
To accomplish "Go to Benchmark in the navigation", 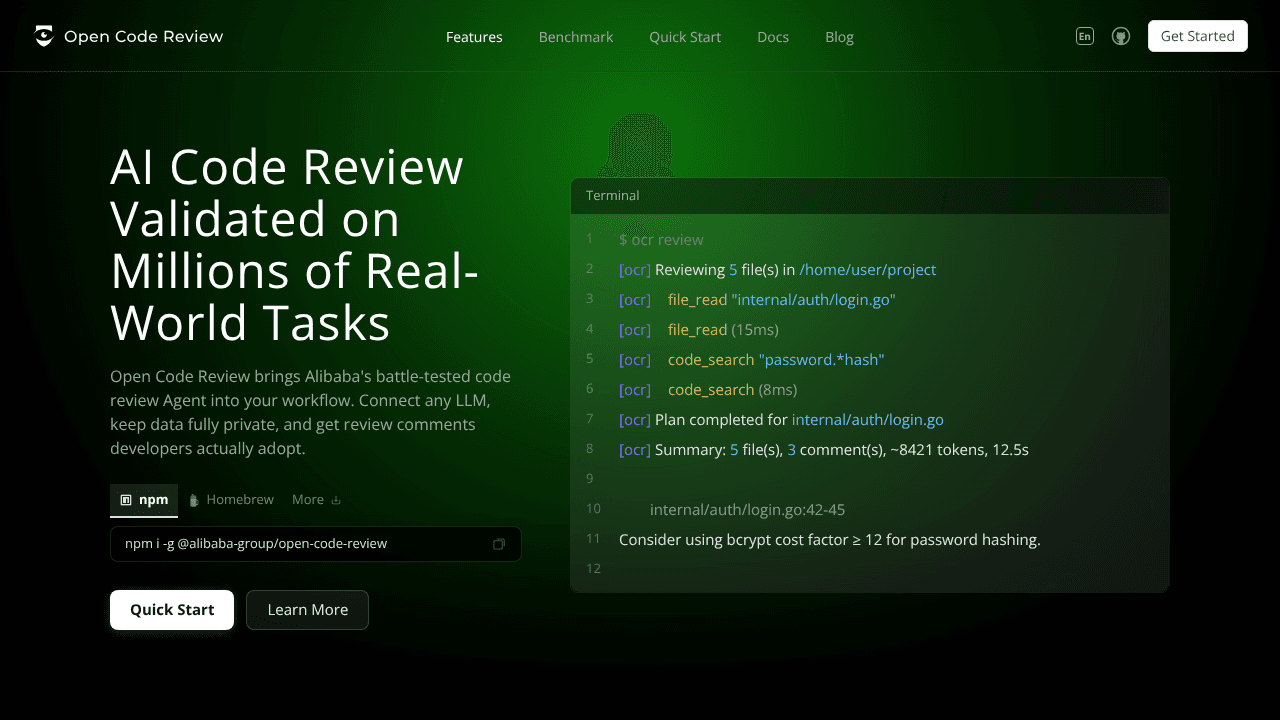I will [576, 37].
